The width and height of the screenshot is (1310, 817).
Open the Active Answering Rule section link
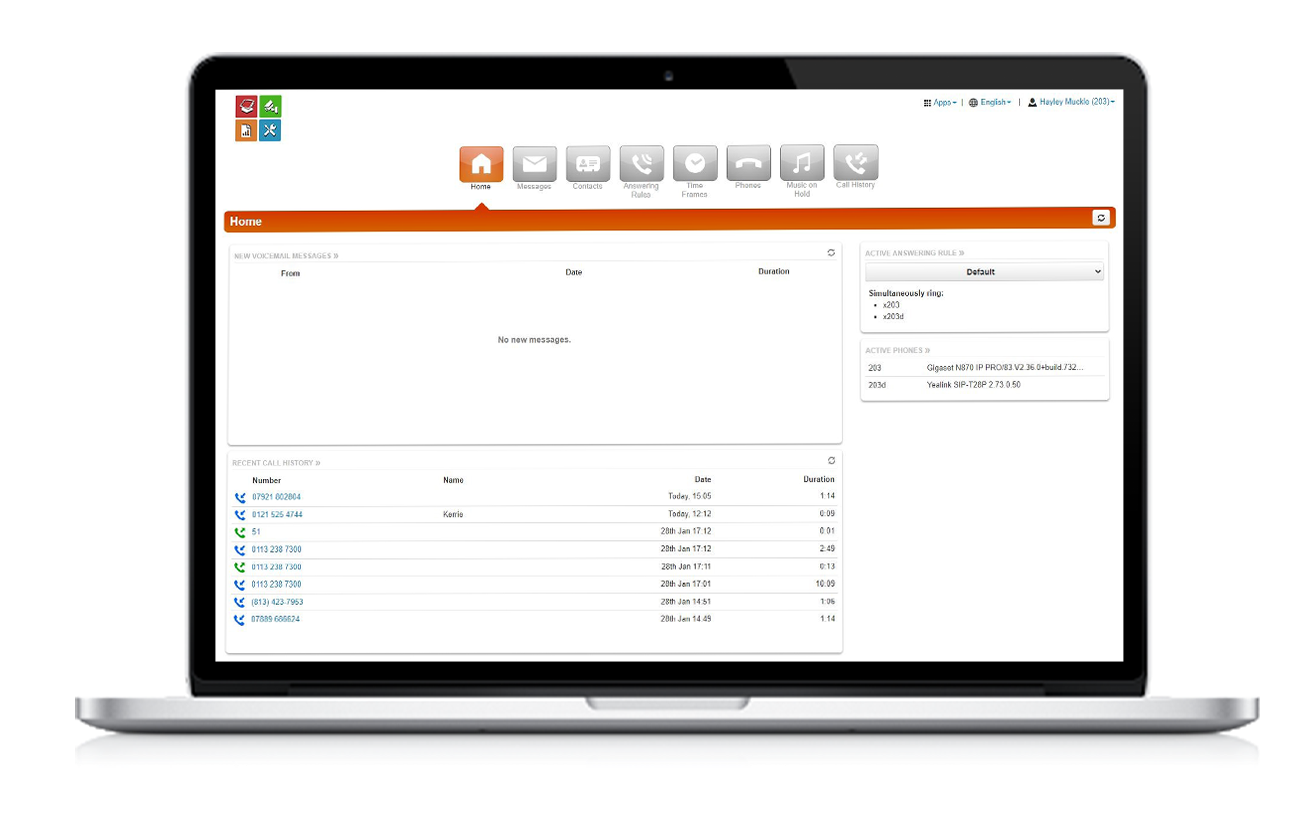coord(915,254)
